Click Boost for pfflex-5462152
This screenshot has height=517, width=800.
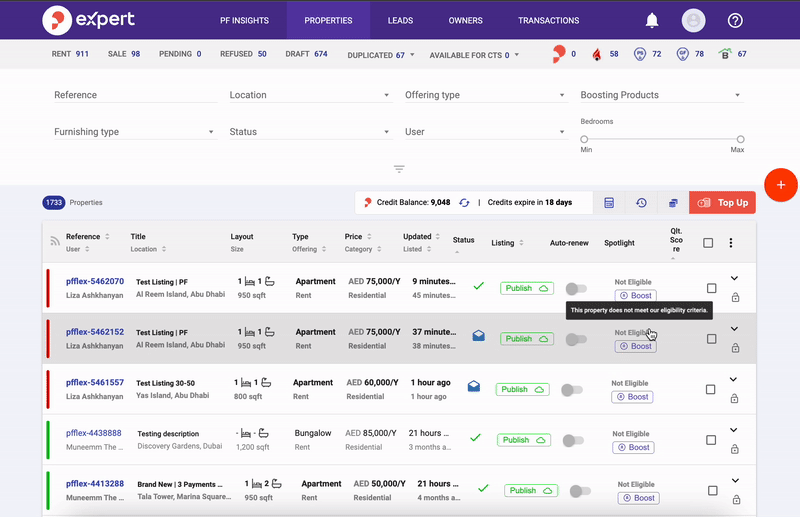[x=636, y=346]
